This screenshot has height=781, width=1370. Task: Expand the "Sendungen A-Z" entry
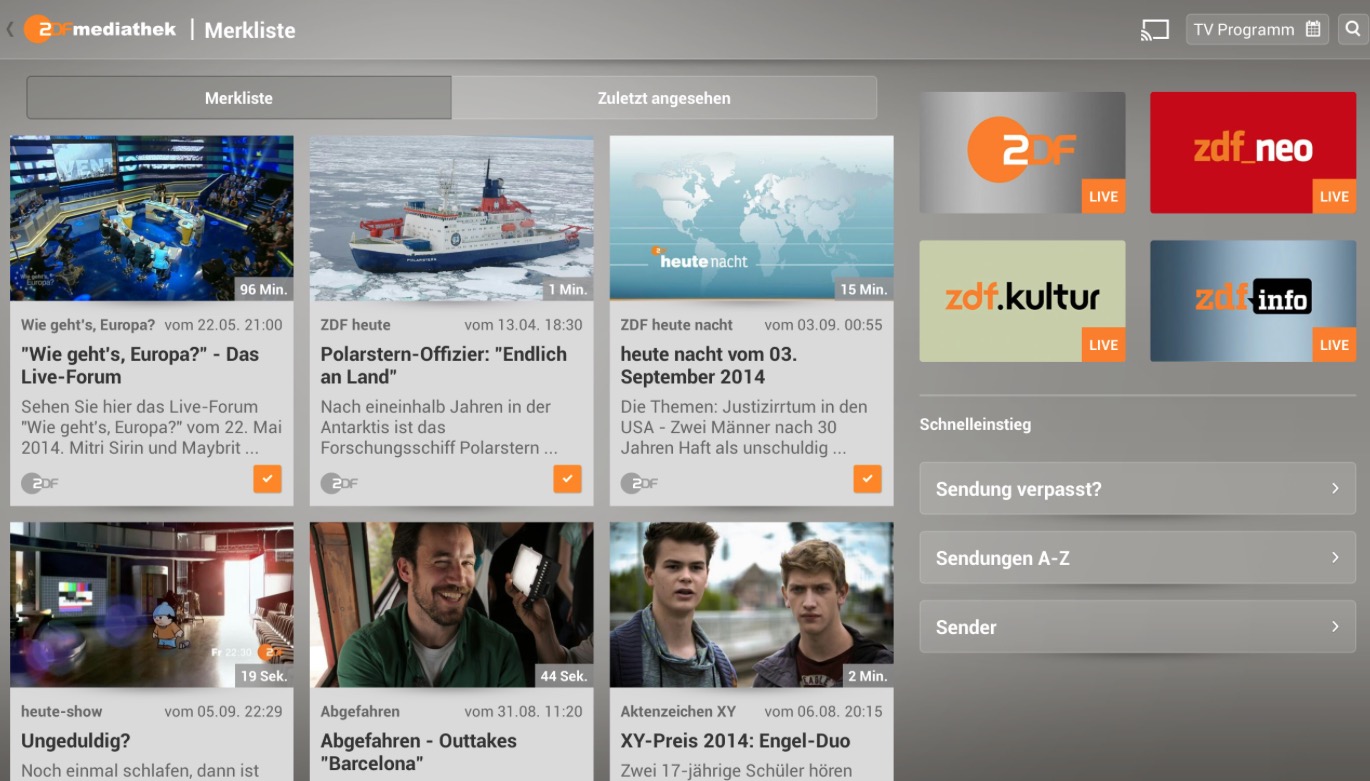(x=1137, y=558)
